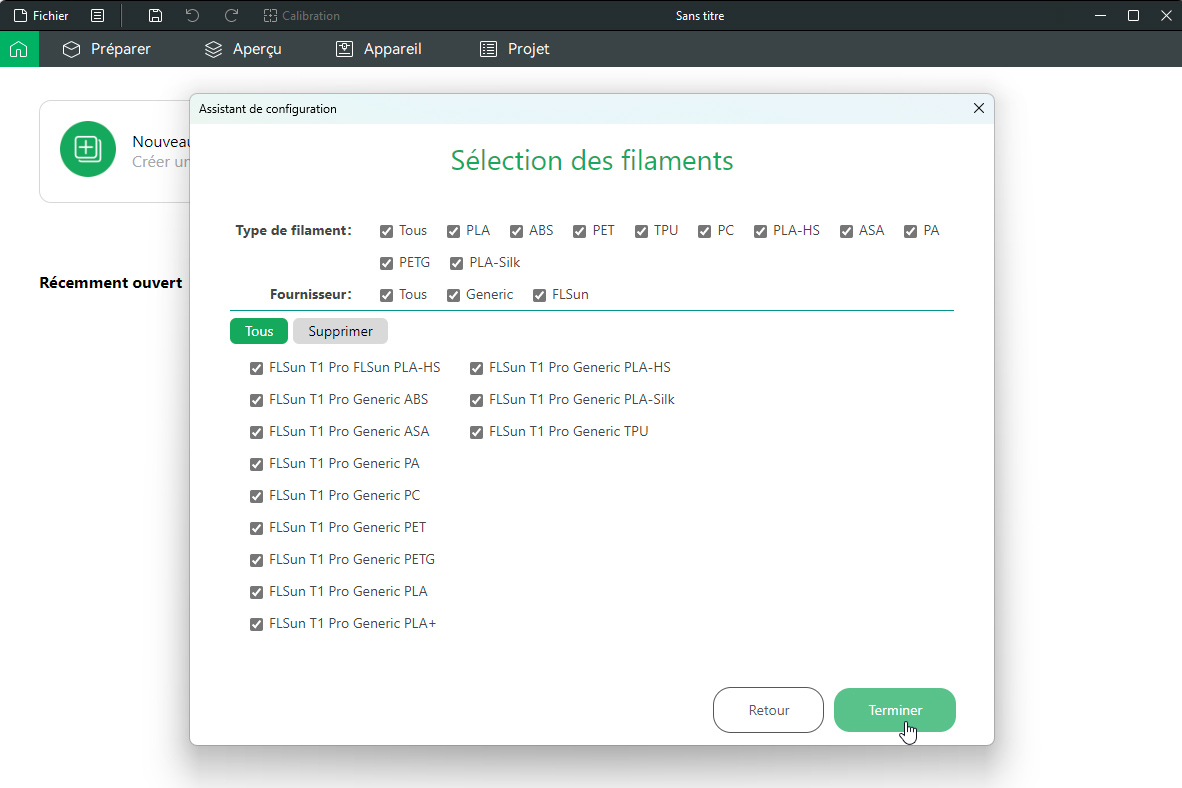
Task: Toggle FLSun T1 Pro Generic PLA checkbox
Action: (256, 593)
